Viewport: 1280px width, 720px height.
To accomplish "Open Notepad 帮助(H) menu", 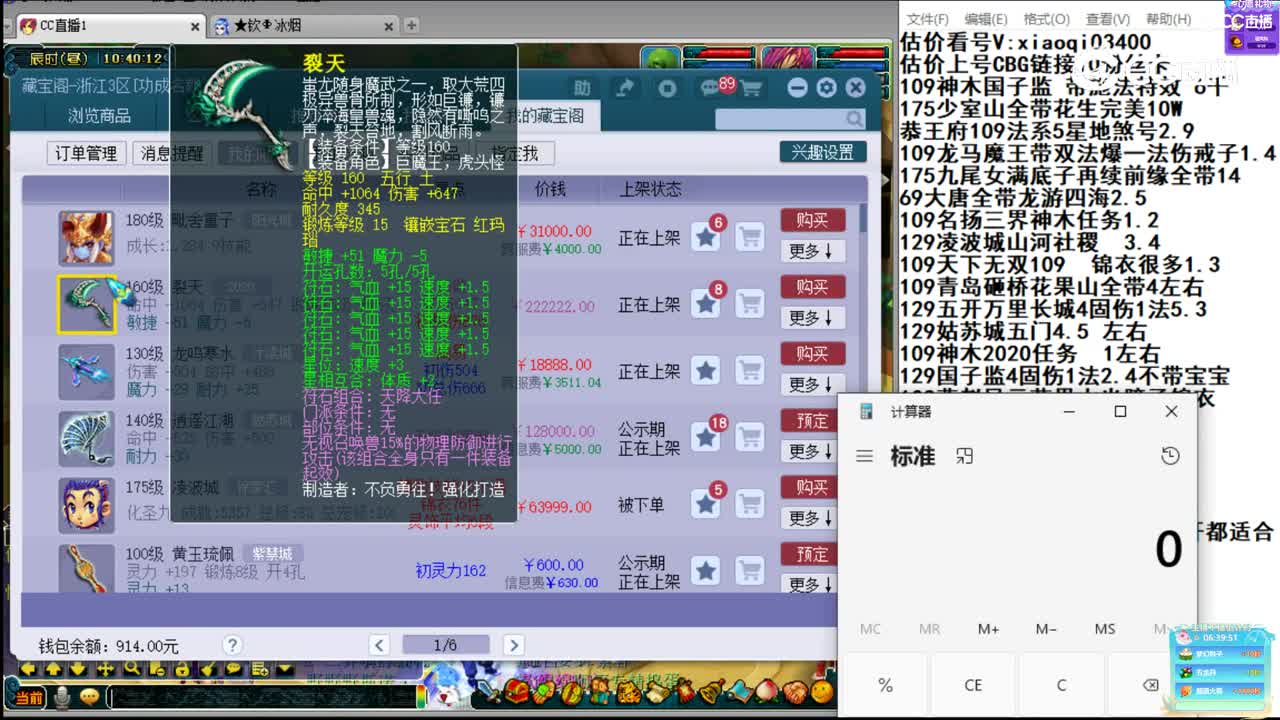I will pyautogui.click(x=1168, y=19).
